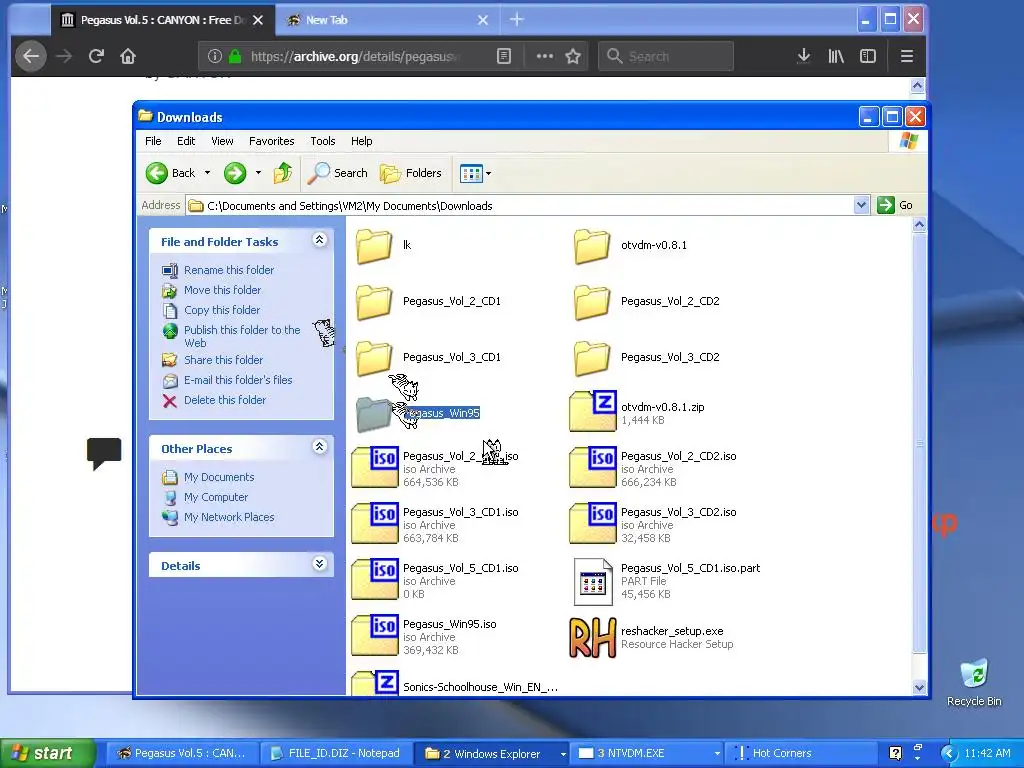Image resolution: width=1024 pixels, height=768 pixels.
Task: Open Firefox hamburger menu
Action: click(x=906, y=56)
